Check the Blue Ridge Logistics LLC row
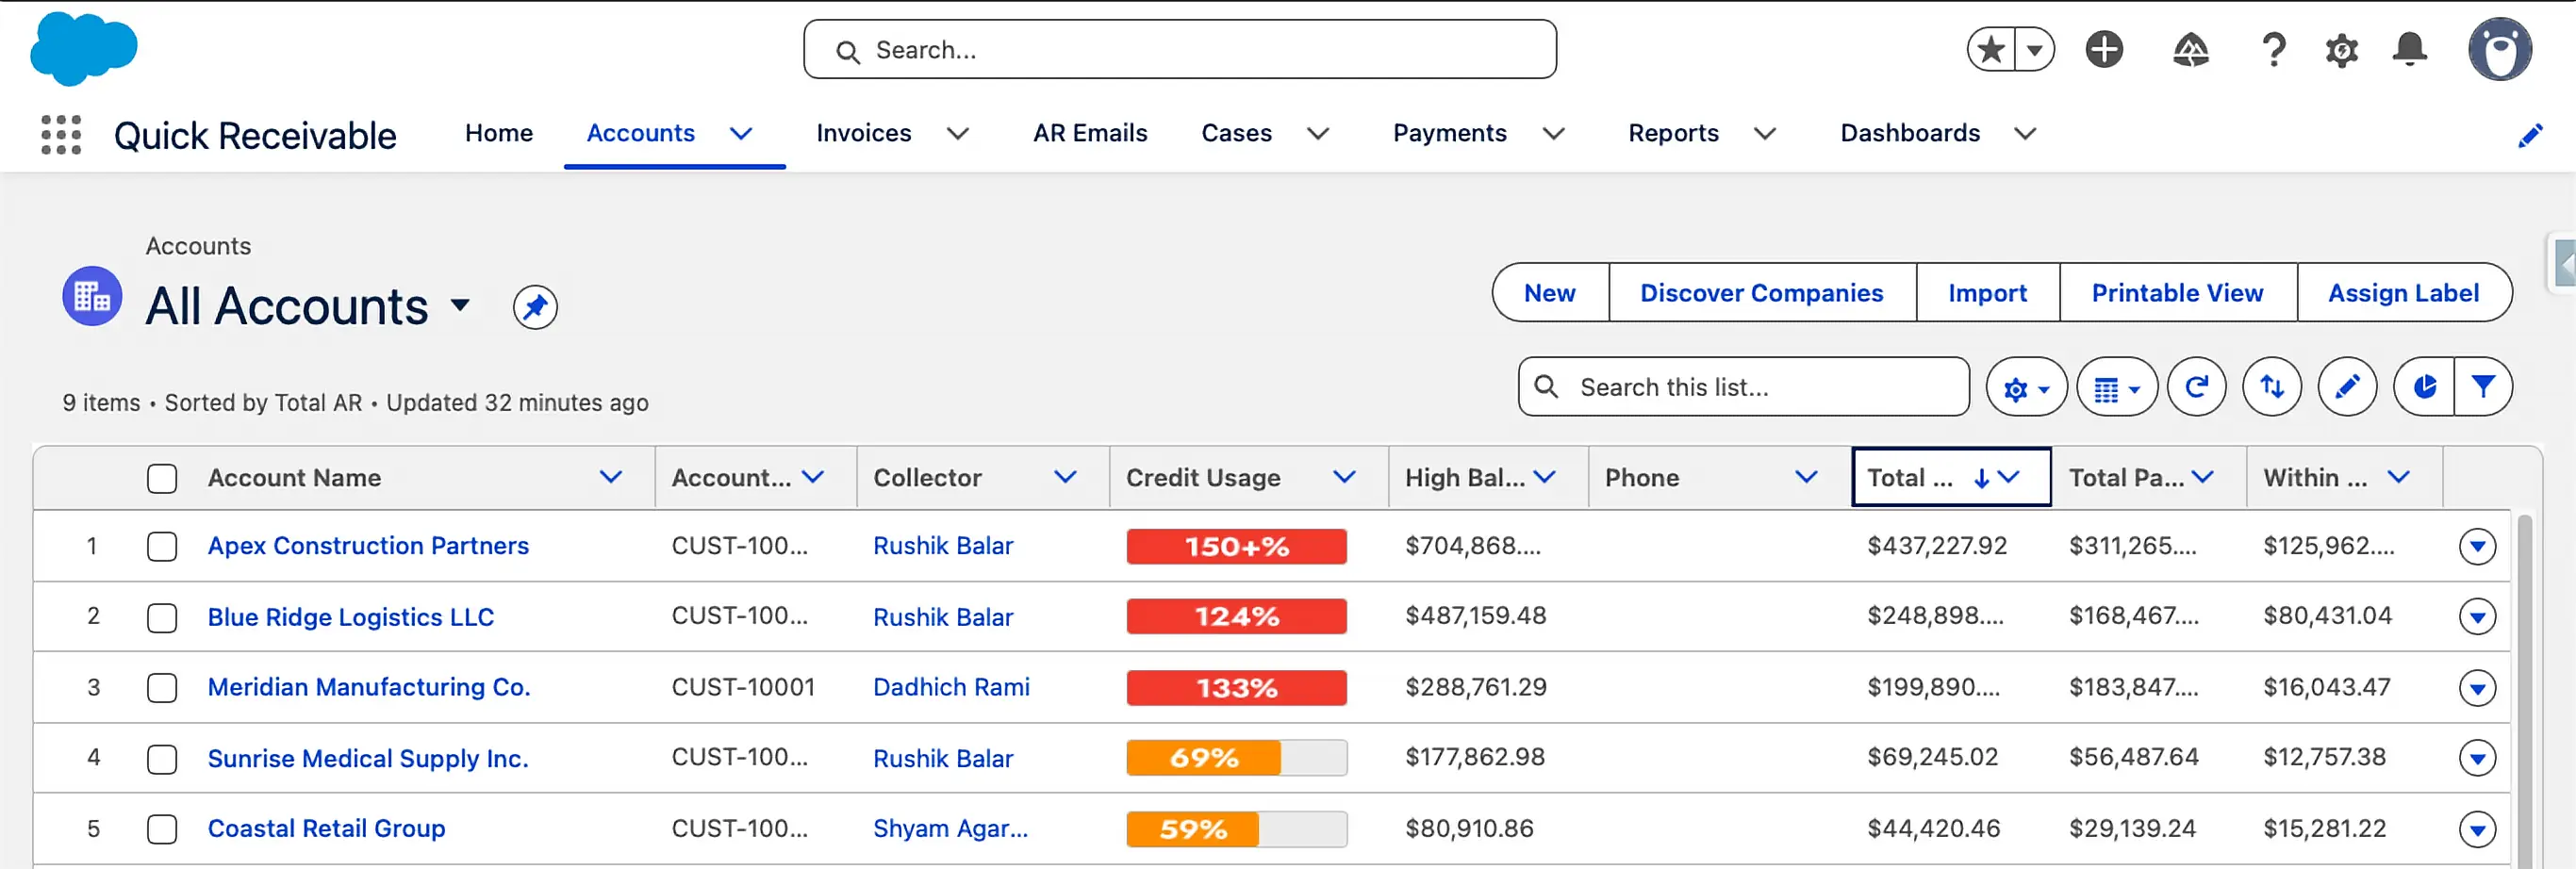 162,618
